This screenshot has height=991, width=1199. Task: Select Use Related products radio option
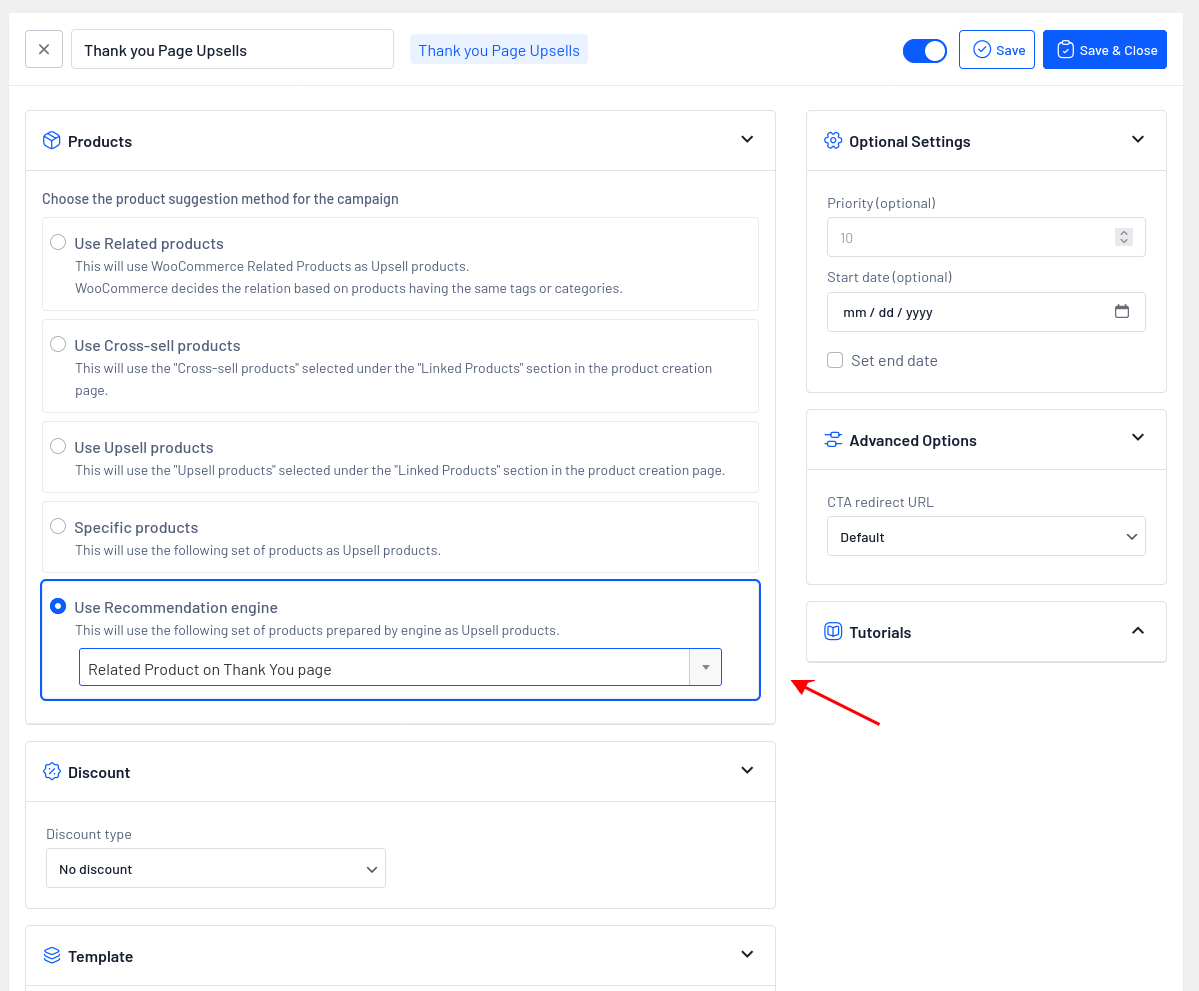pyautogui.click(x=58, y=243)
